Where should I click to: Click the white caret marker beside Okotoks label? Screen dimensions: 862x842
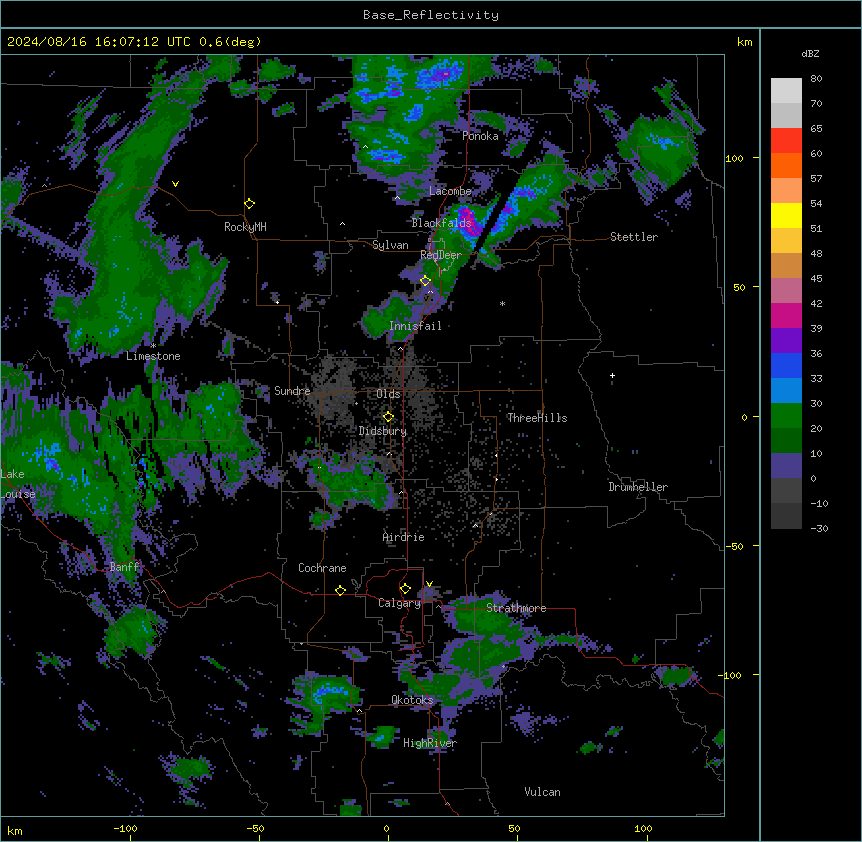(360, 711)
